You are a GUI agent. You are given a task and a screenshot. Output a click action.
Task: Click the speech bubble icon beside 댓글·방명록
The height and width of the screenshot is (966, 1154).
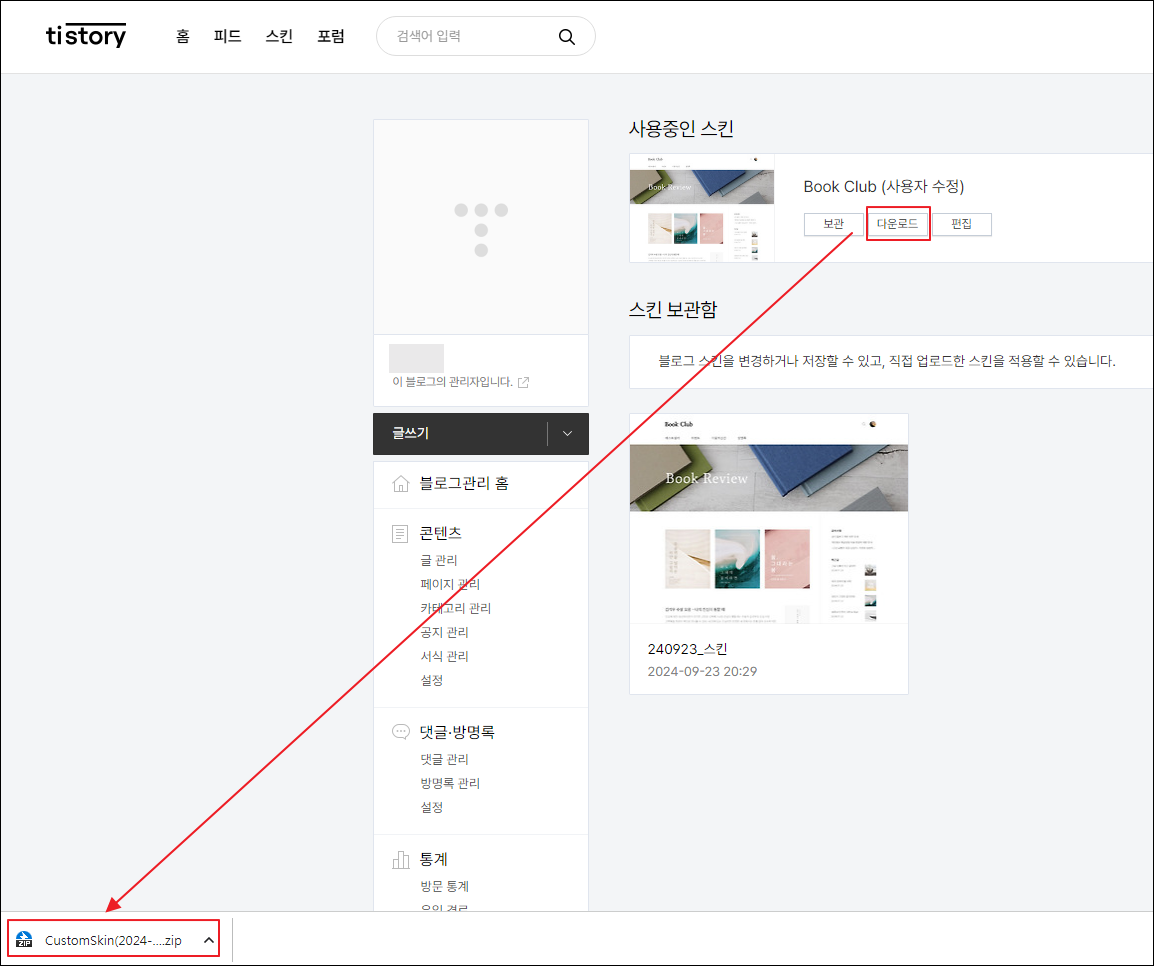(x=400, y=731)
